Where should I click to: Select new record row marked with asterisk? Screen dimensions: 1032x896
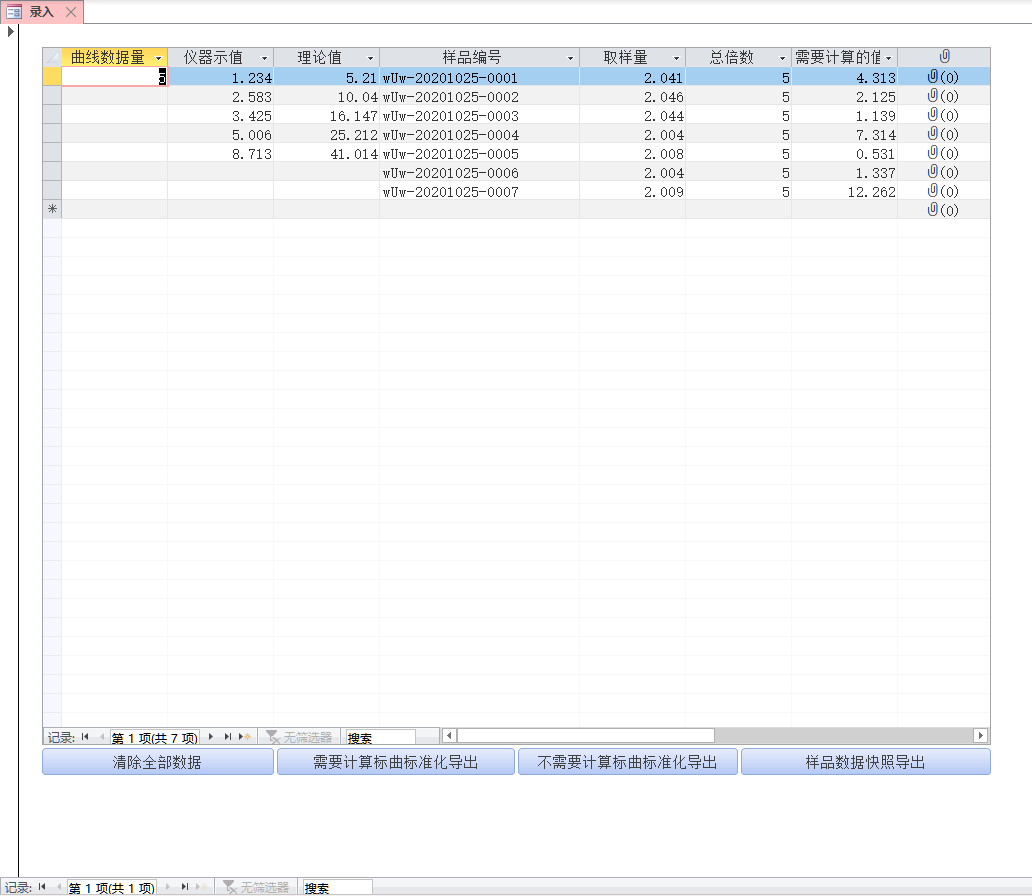click(52, 209)
